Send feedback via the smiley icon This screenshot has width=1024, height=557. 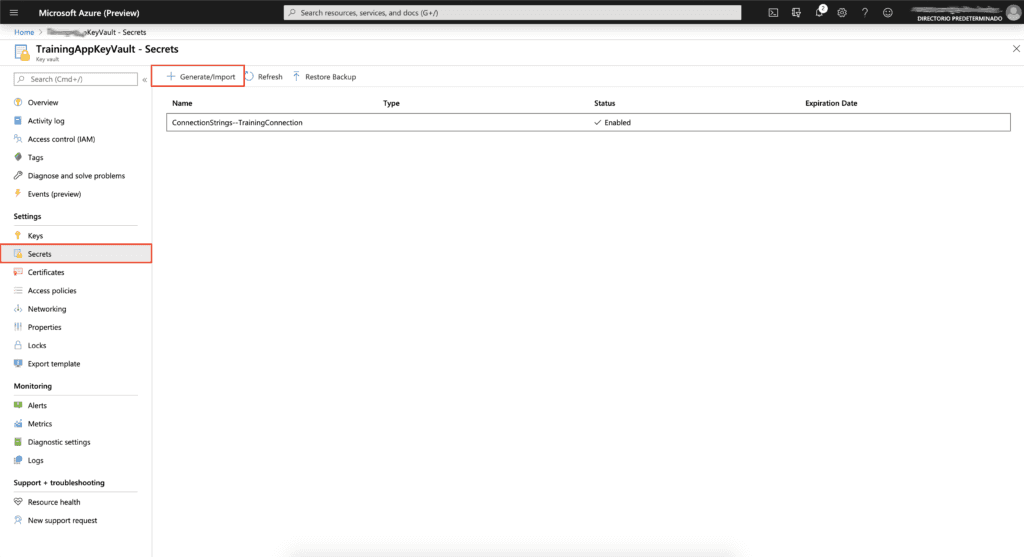[x=888, y=12]
